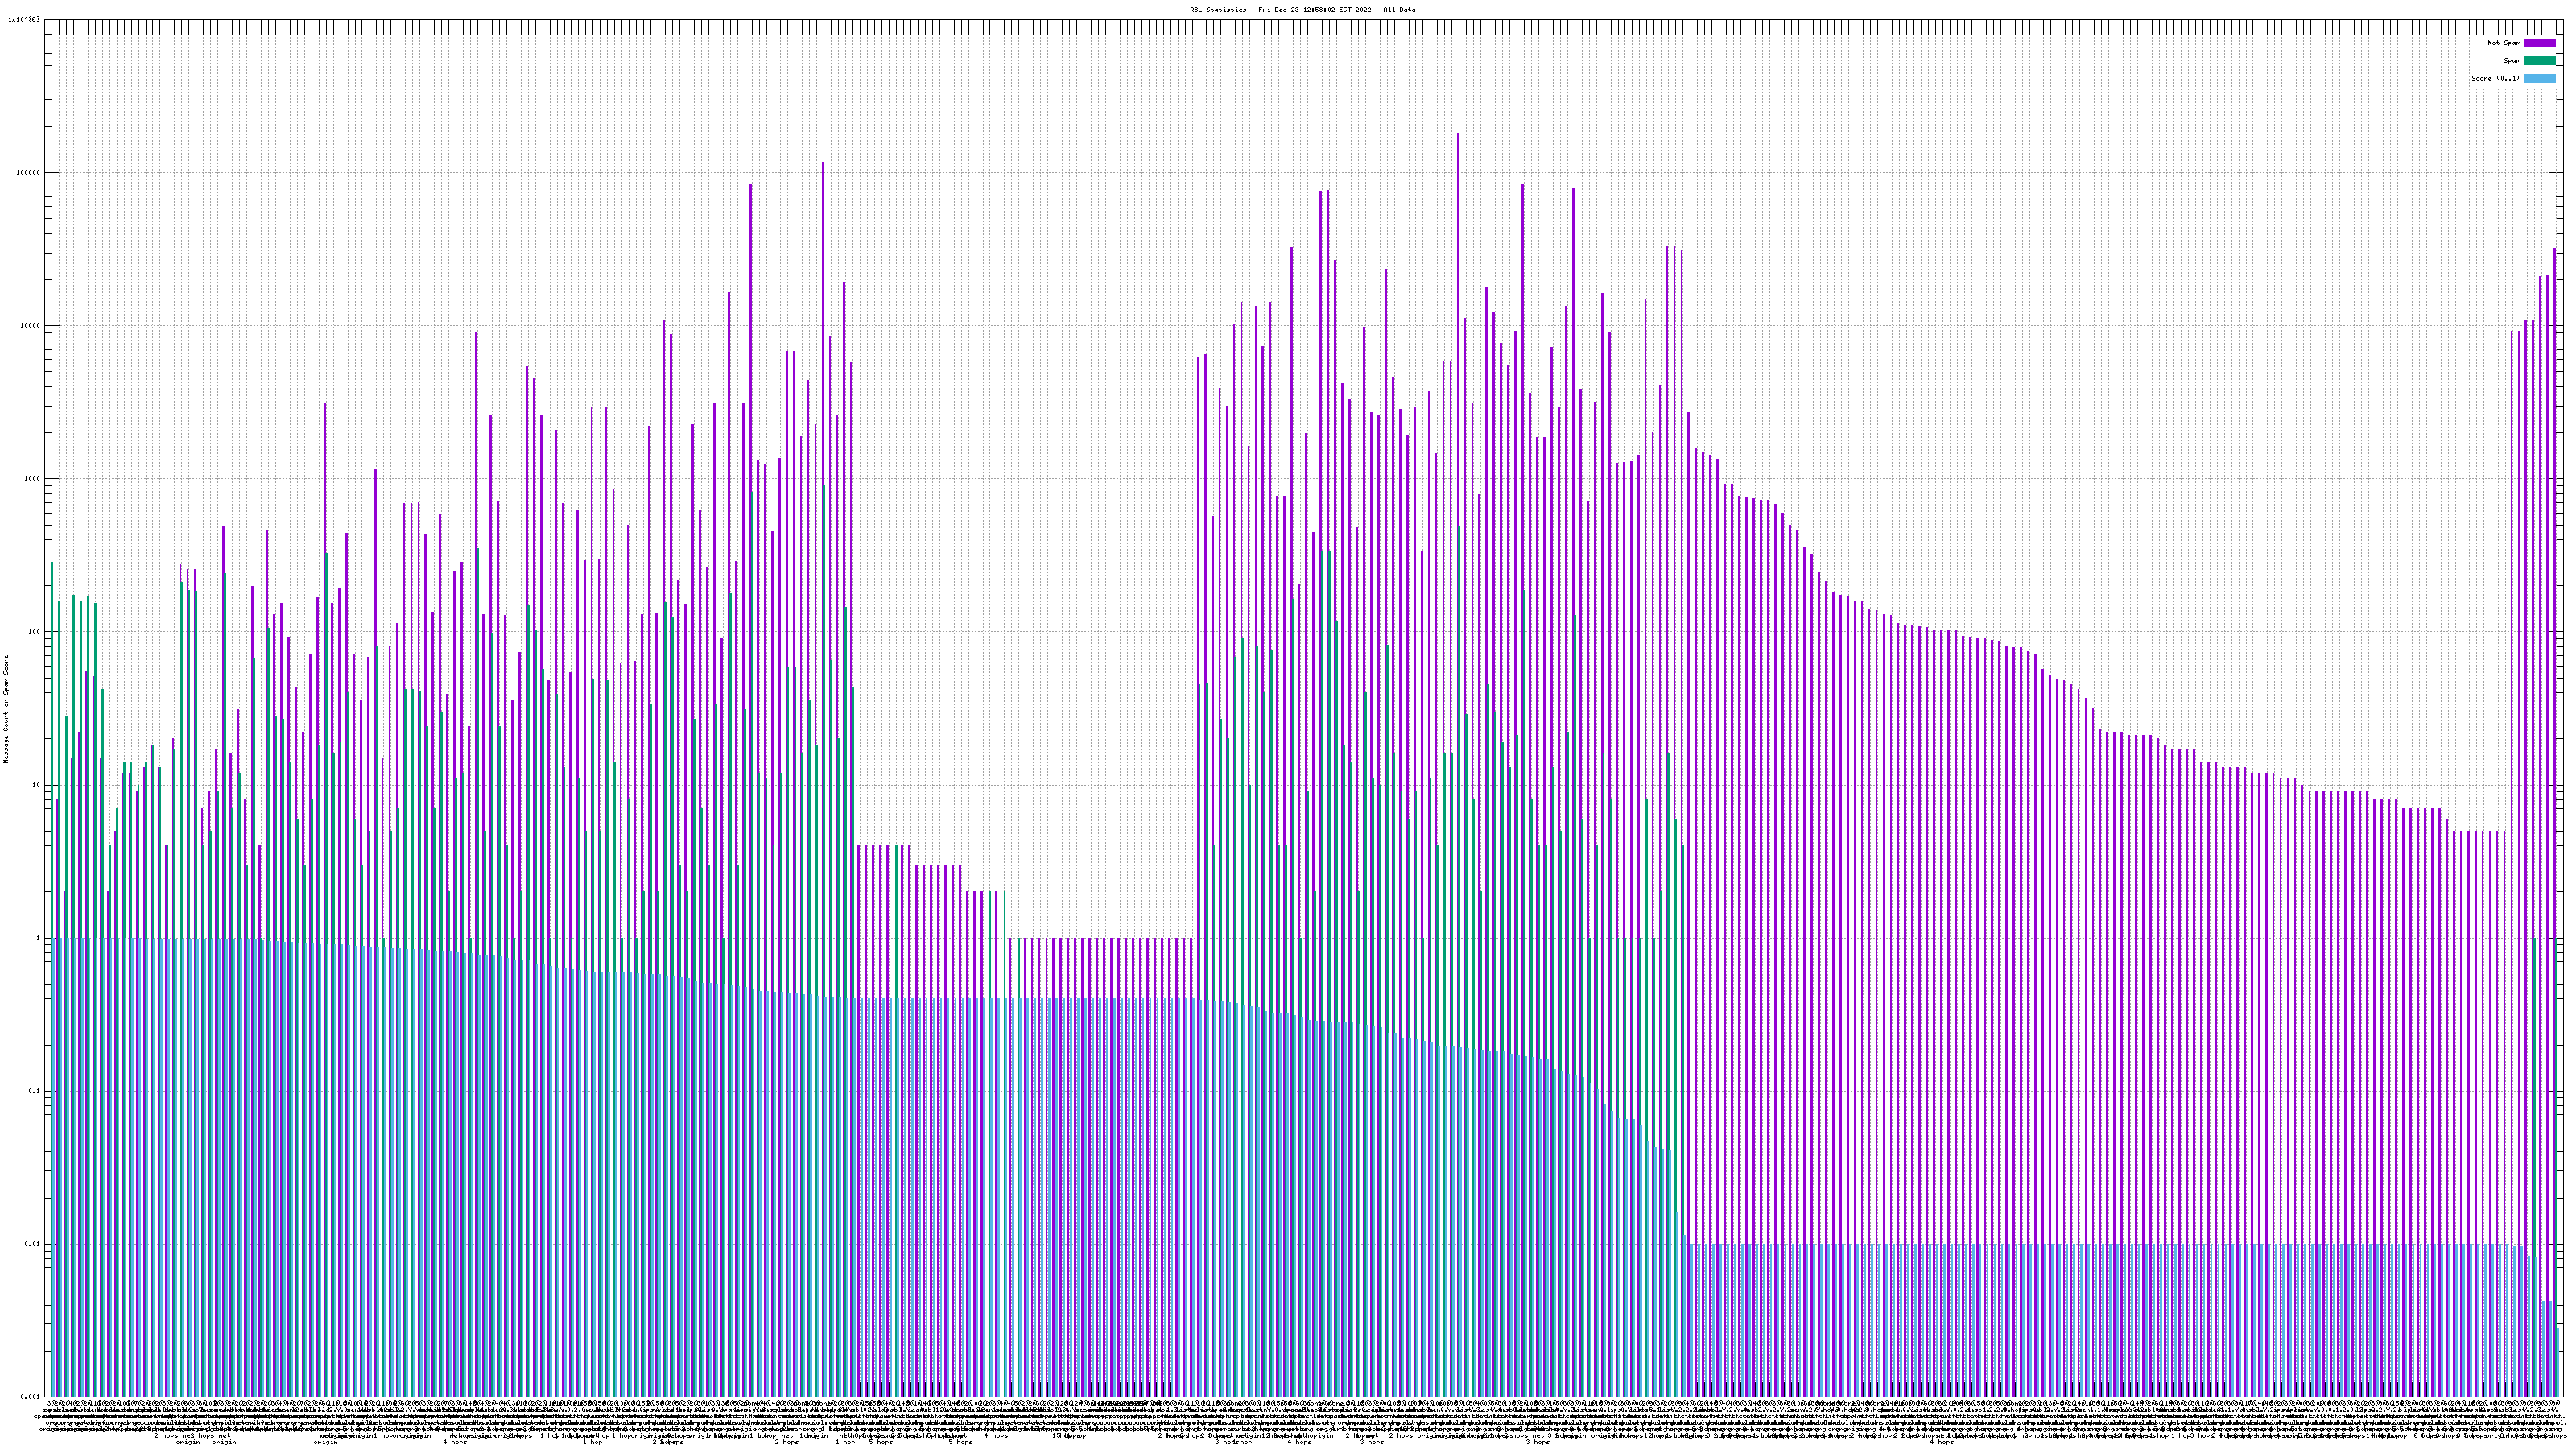Click the 10000 y-axis tick label

click(31, 326)
